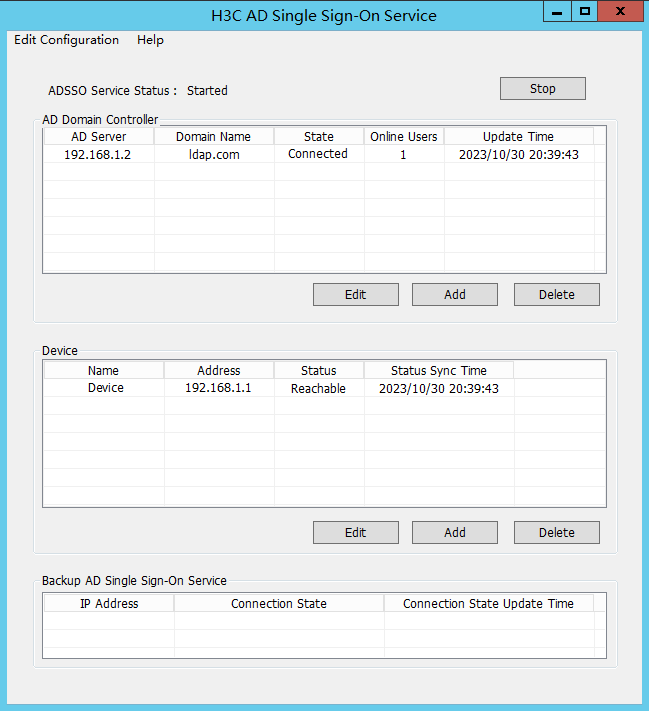Select AD server 192.168.1.2 cell
This screenshot has width=649, height=711.
click(98, 155)
